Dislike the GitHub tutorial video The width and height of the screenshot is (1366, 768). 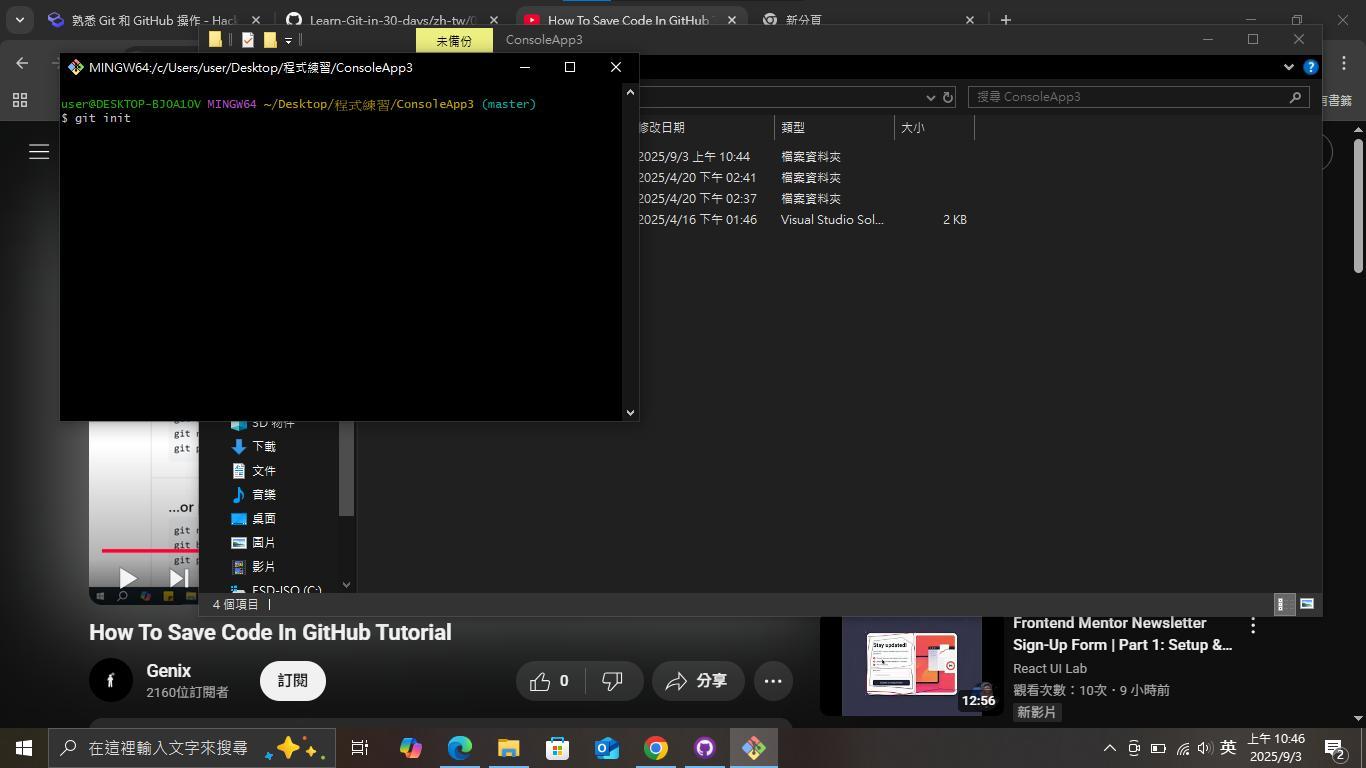pos(611,680)
